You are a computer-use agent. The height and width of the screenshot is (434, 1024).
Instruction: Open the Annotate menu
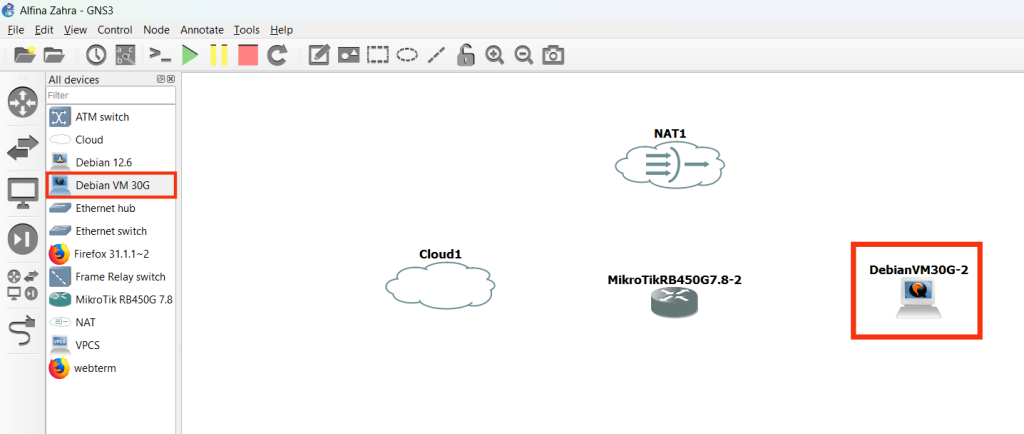click(201, 30)
